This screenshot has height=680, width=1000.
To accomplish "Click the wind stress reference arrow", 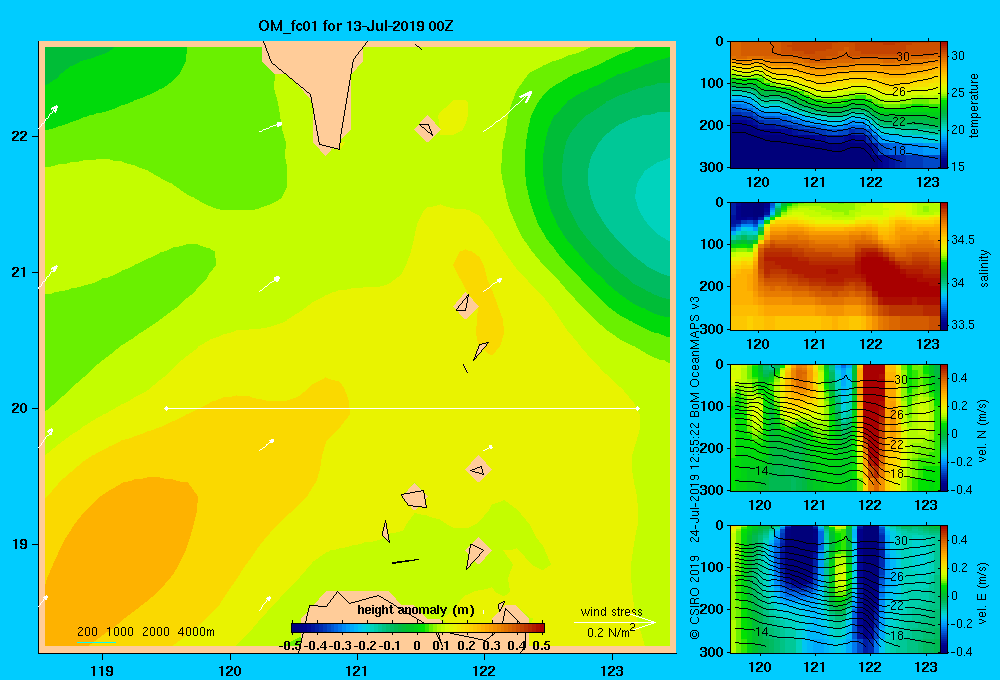I will (x=615, y=622).
